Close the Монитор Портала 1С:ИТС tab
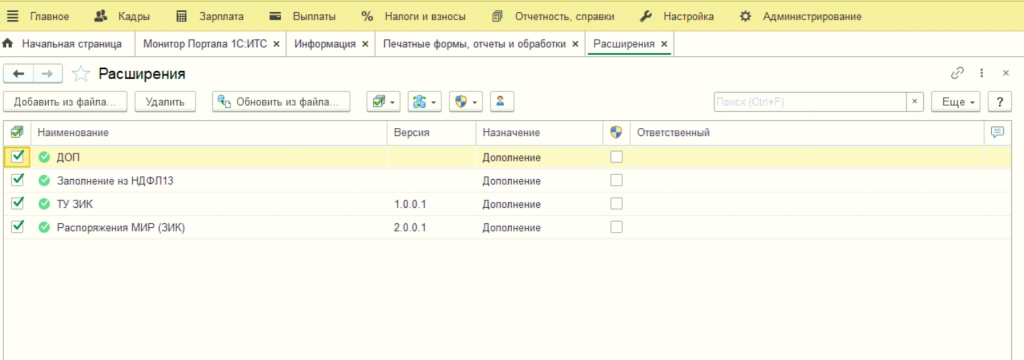This screenshot has width=1024, height=360. pos(276,44)
